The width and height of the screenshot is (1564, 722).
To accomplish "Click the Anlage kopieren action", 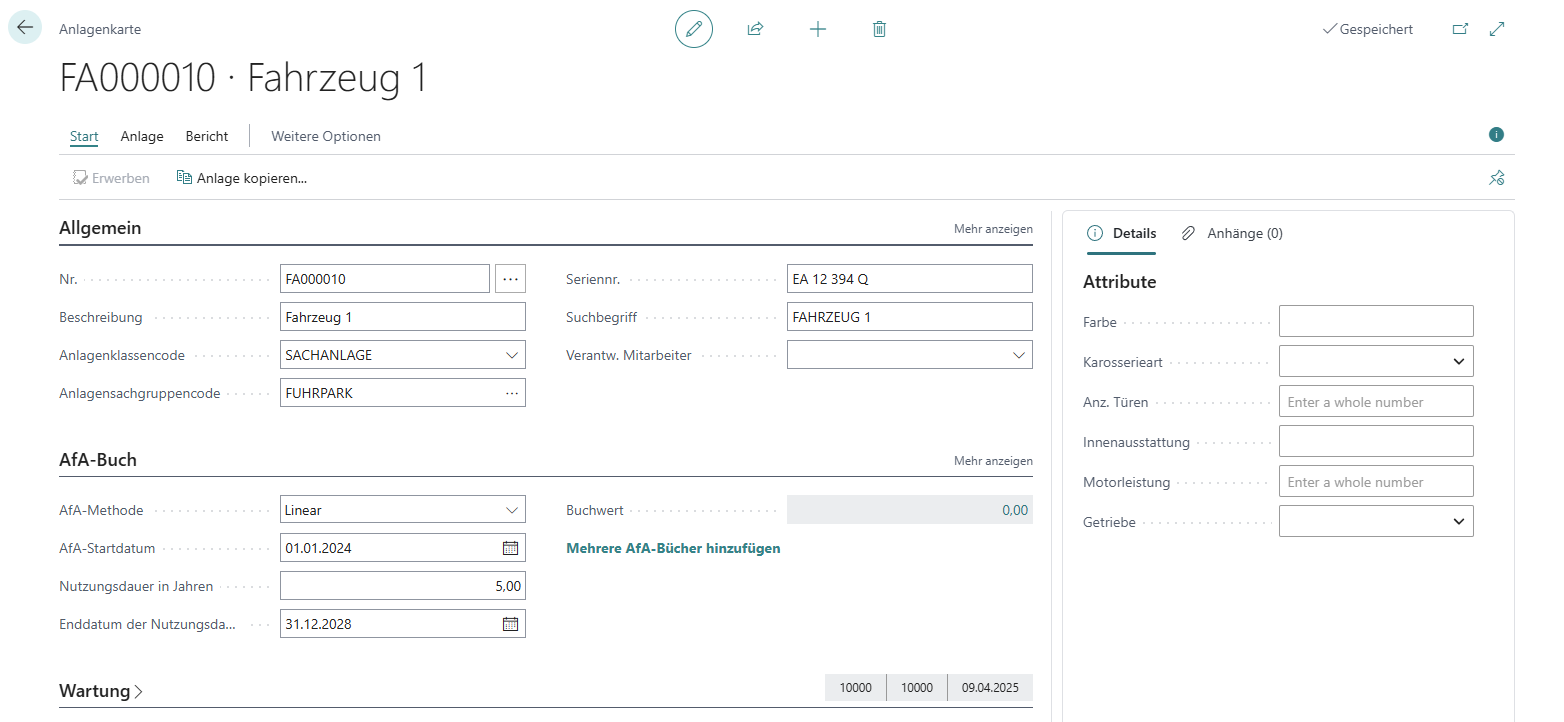I will [241, 178].
